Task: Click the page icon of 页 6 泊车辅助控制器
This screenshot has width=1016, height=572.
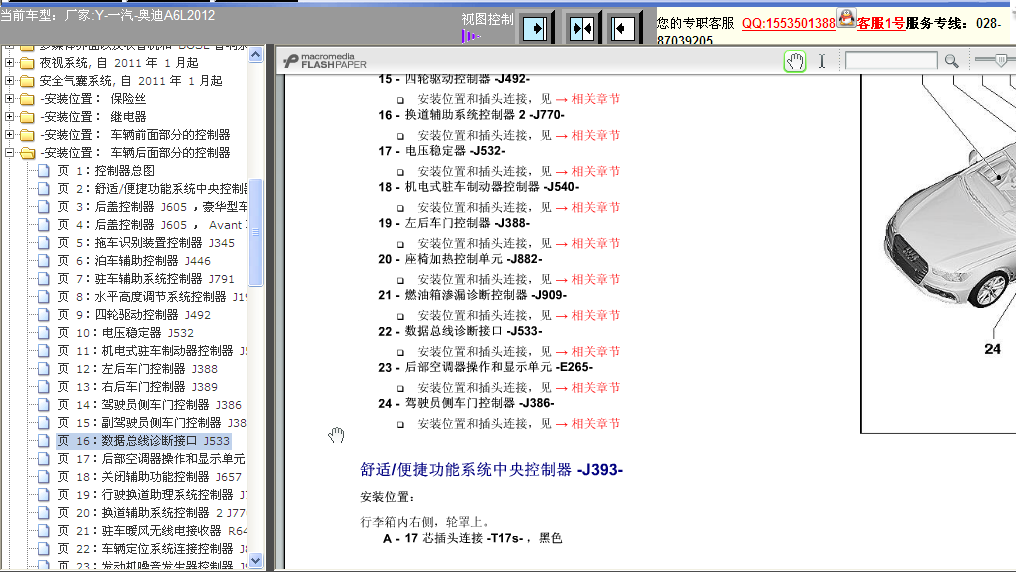Action: click(44, 260)
